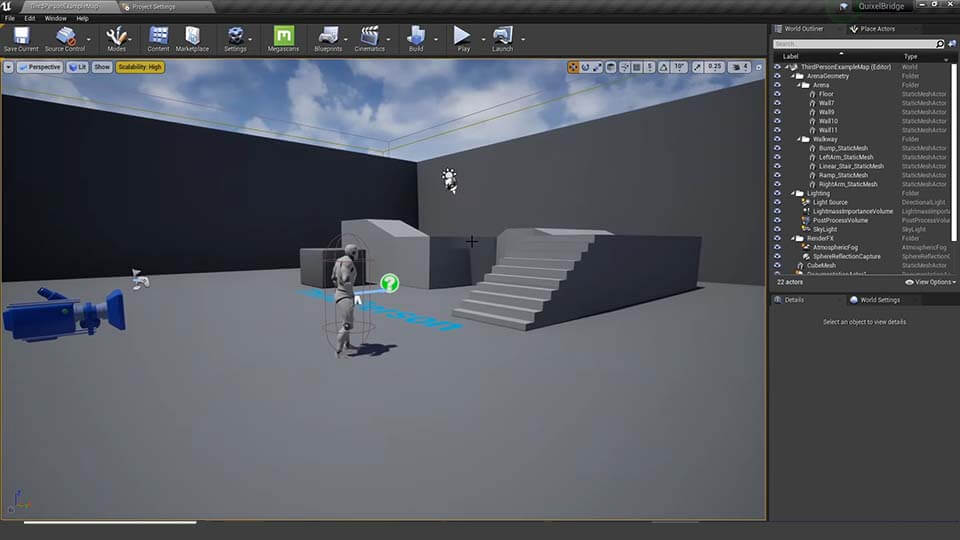Open the Window menu
960x540 pixels.
(x=55, y=18)
